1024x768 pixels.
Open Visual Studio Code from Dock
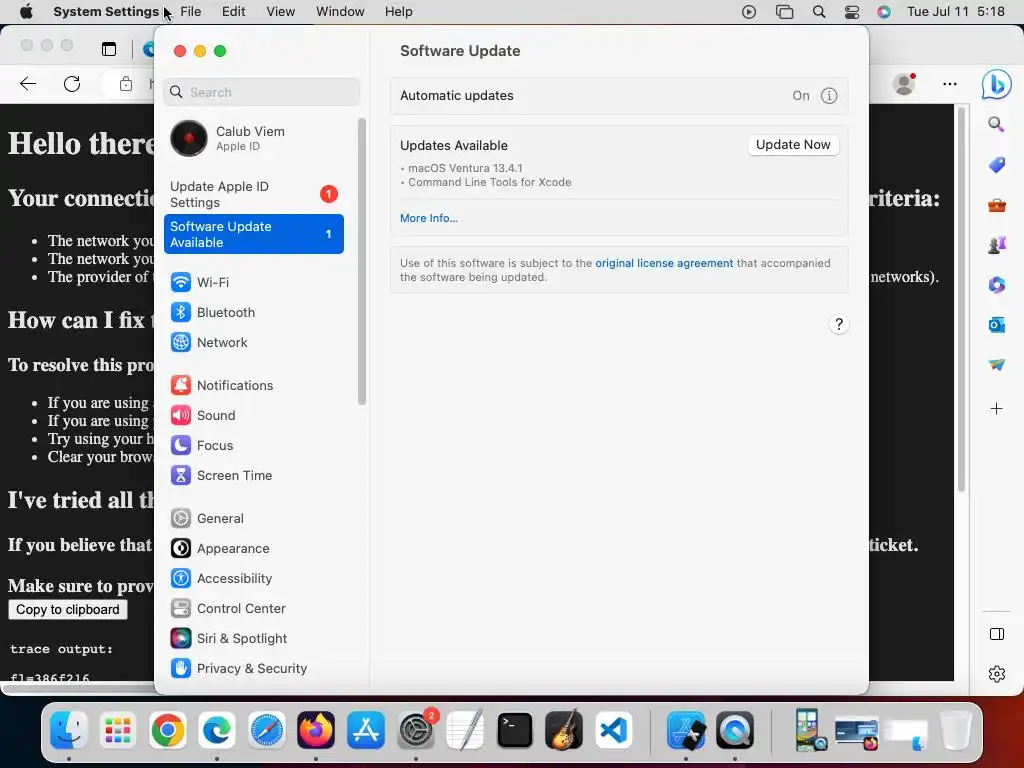[613, 729]
